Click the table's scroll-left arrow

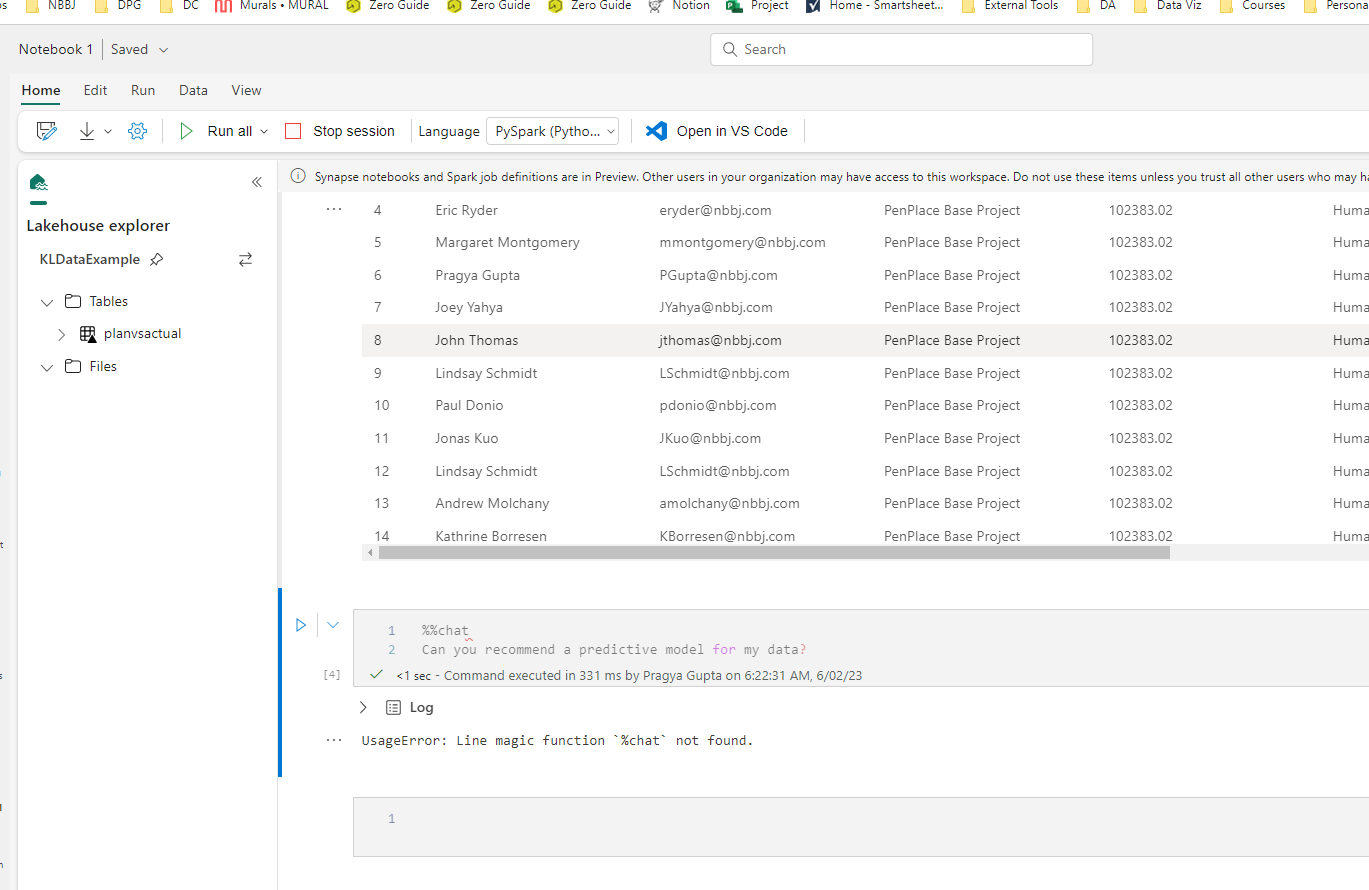(370, 552)
